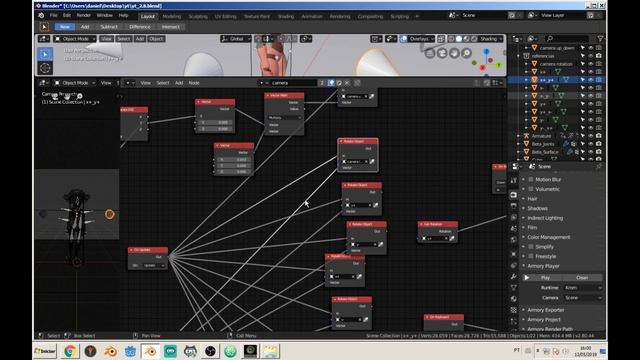Open the Object Data properties tab icon

513,288
